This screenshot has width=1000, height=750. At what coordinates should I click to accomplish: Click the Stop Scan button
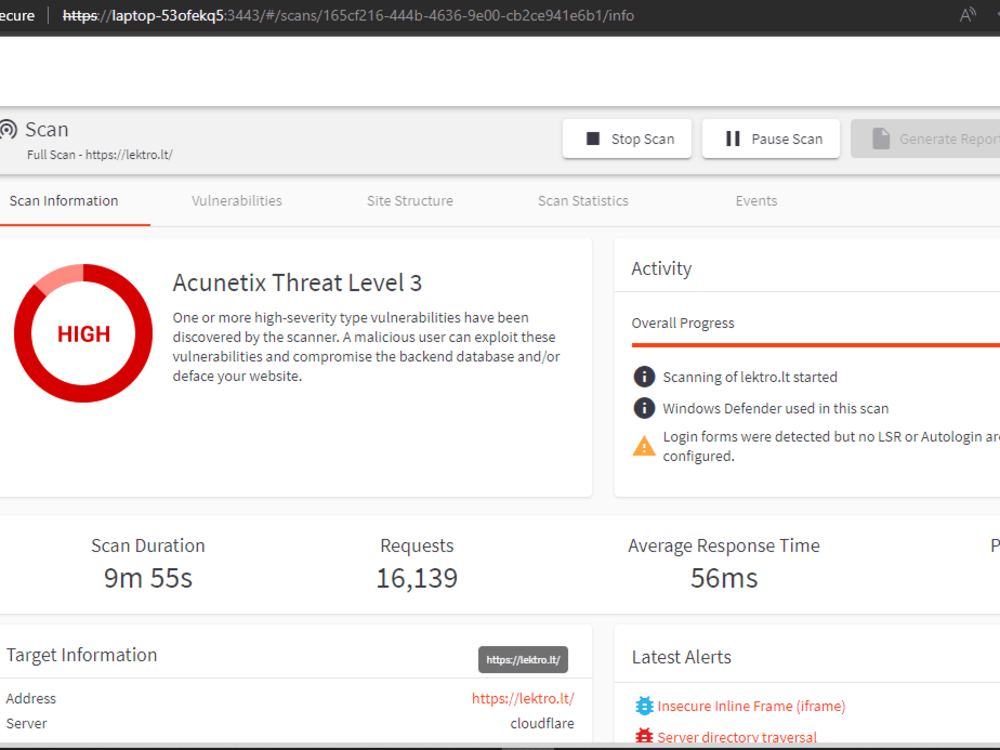[x=627, y=138]
